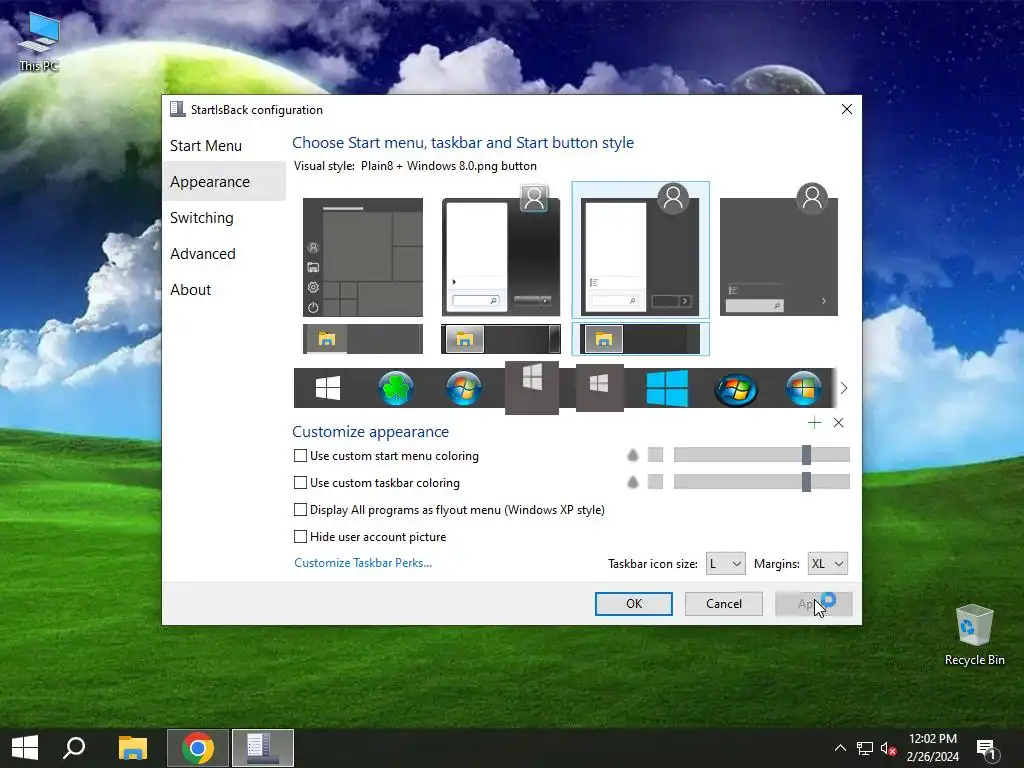1024x768 pixels.
Task: Remove start button image with X icon
Action: point(839,423)
